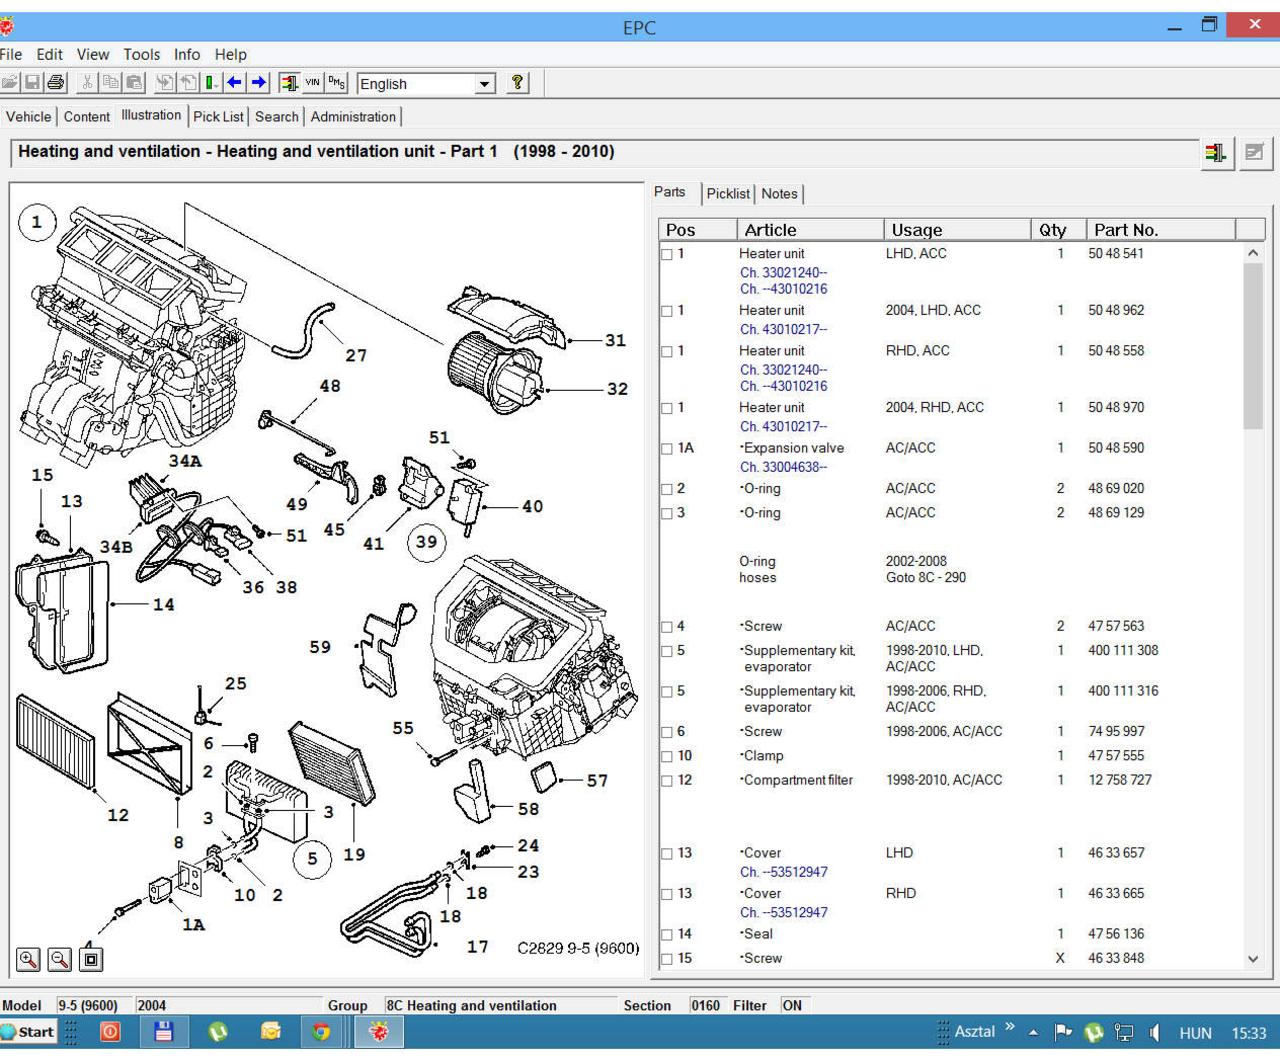
Task: Click the EPC app taskbar icon
Action: (379, 1032)
